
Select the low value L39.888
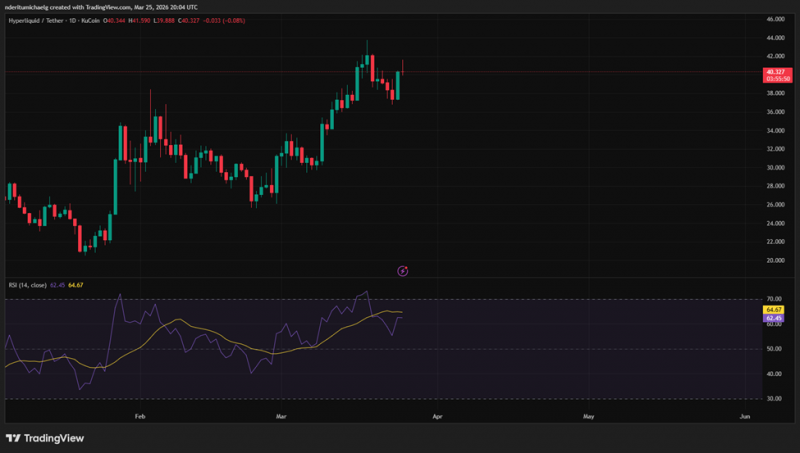(x=164, y=21)
